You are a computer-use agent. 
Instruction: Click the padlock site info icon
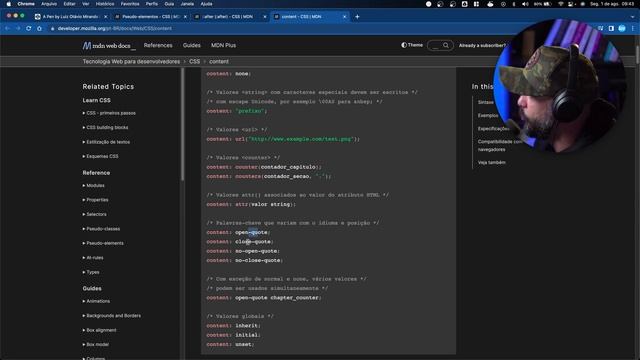click(52, 29)
